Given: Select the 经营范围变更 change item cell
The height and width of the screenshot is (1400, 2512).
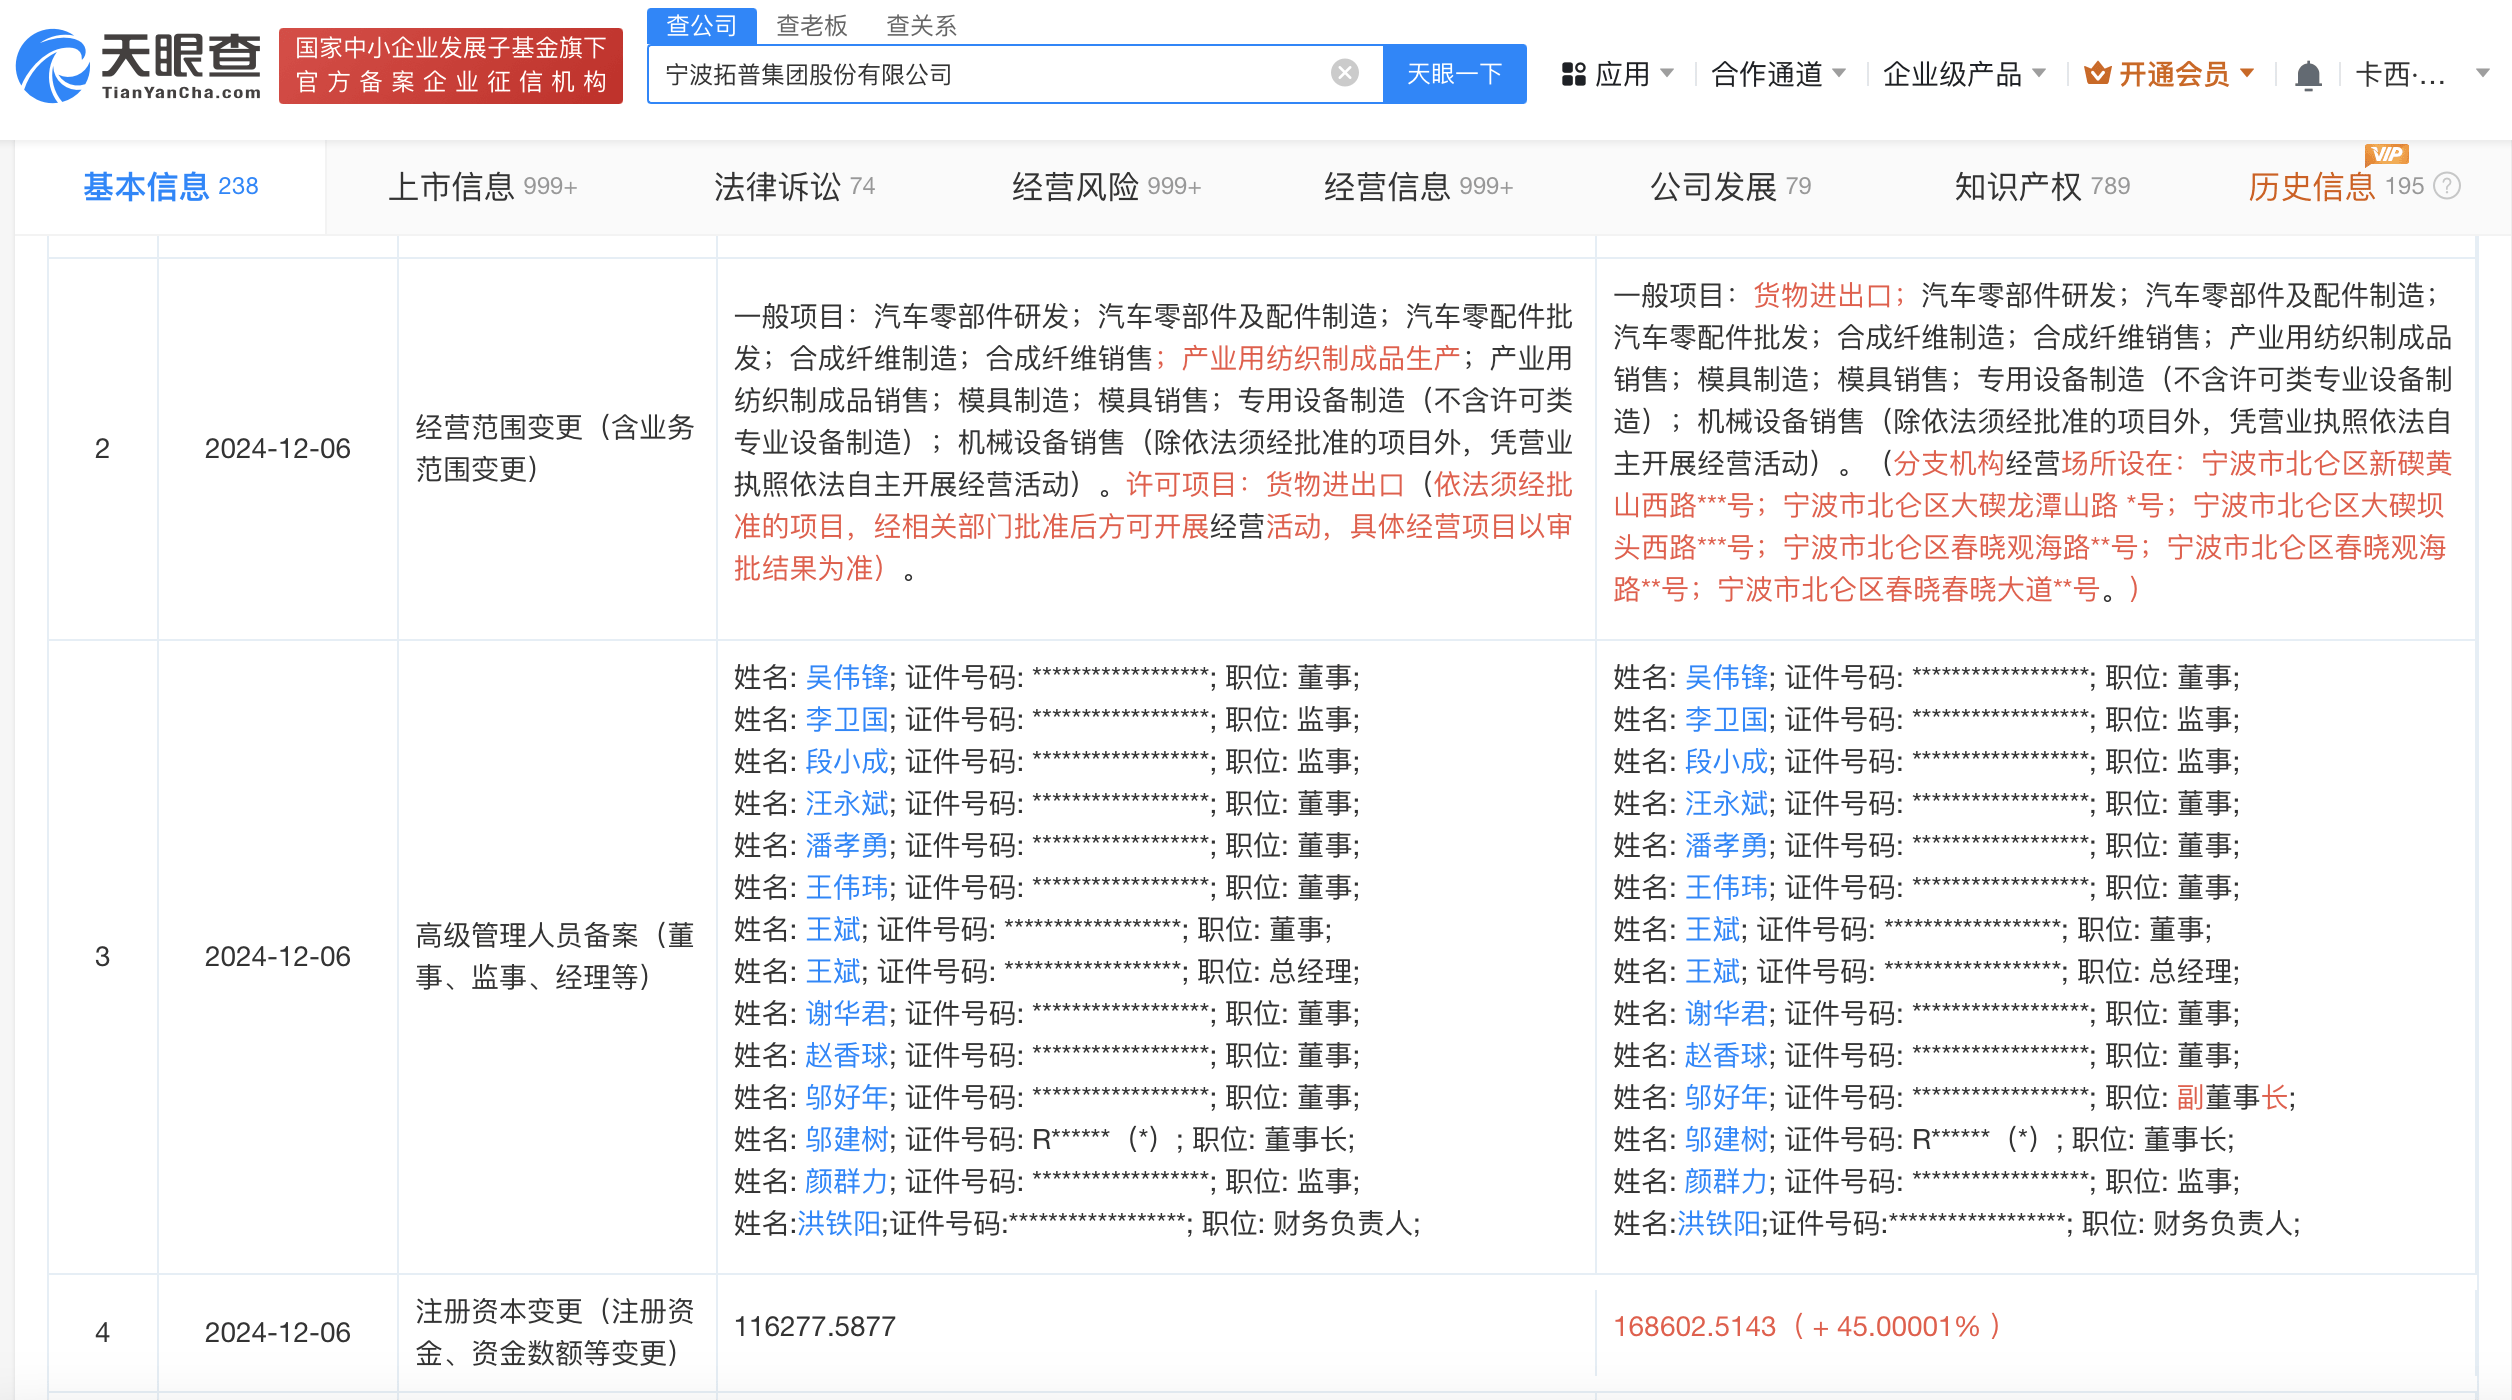Looking at the screenshot, I should coord(555,448).
